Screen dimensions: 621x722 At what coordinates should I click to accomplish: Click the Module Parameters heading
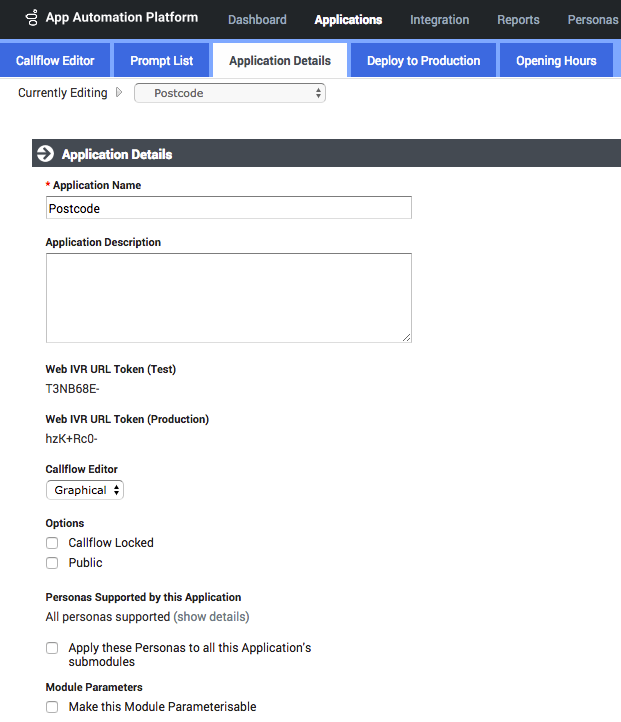(94, 687)
